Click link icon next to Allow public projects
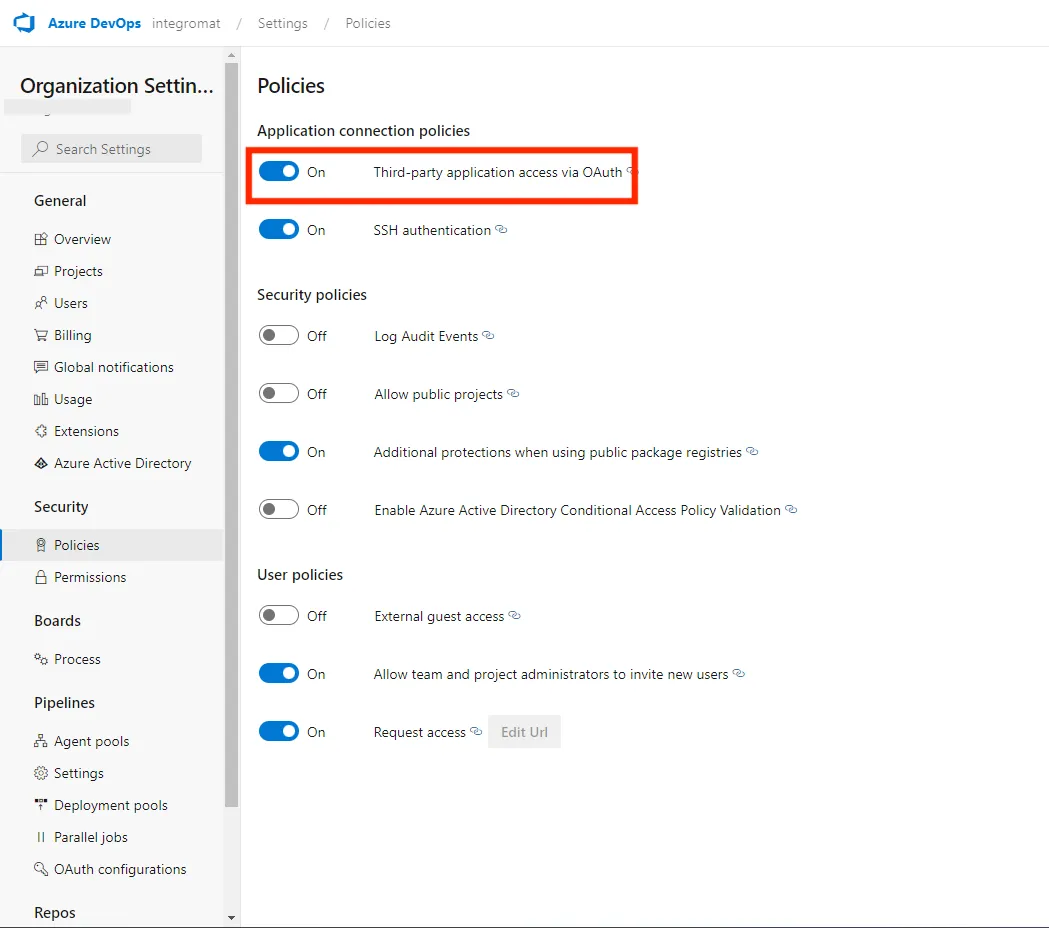The width and height of the screenshot is (1049, 928). 513,393
